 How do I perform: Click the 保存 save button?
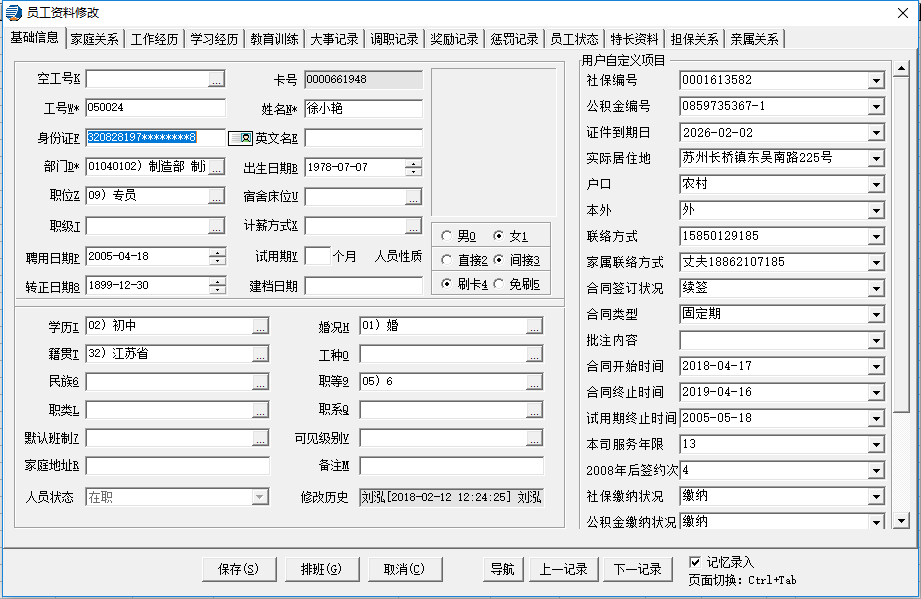point(238,569)
